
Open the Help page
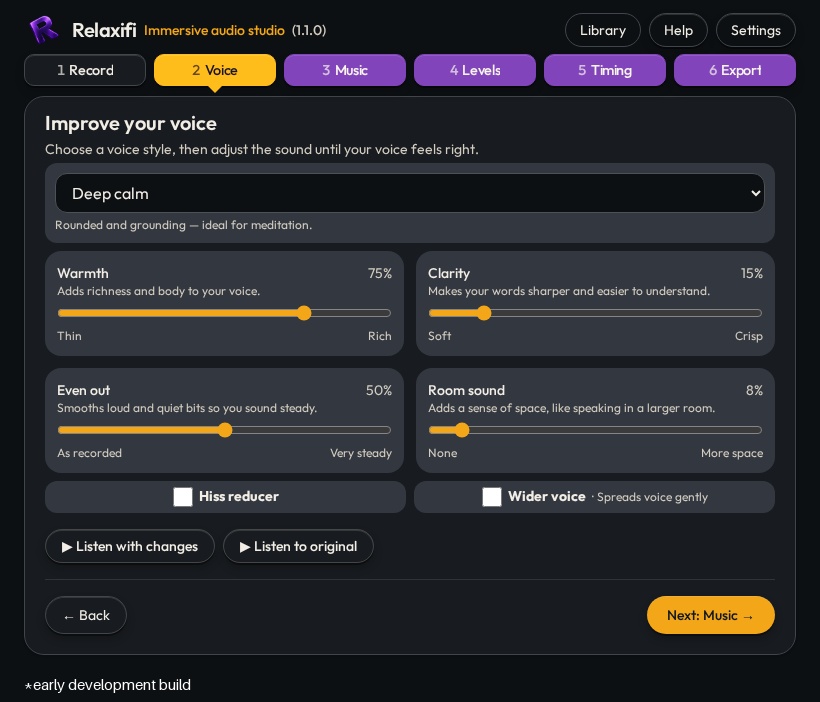click(678, 30)
